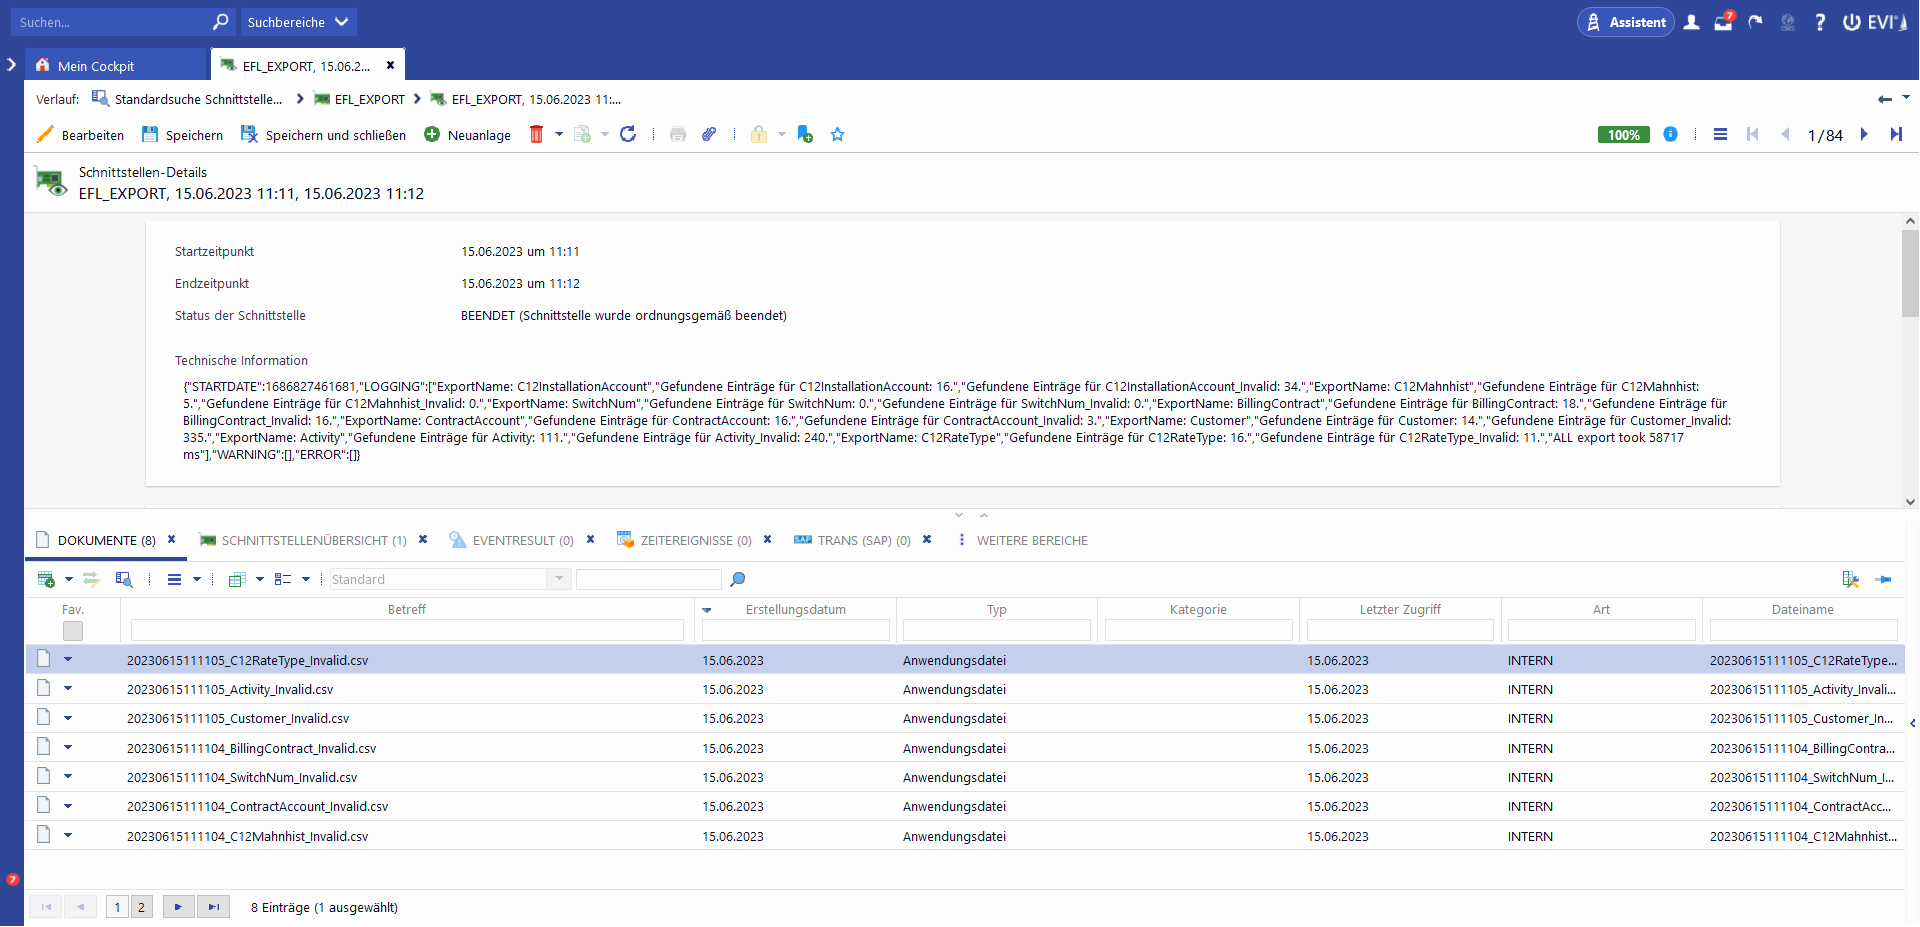Click the Bearbeiten pencil icon
The image size is (1920, 927).
click(x=45, y=135)
